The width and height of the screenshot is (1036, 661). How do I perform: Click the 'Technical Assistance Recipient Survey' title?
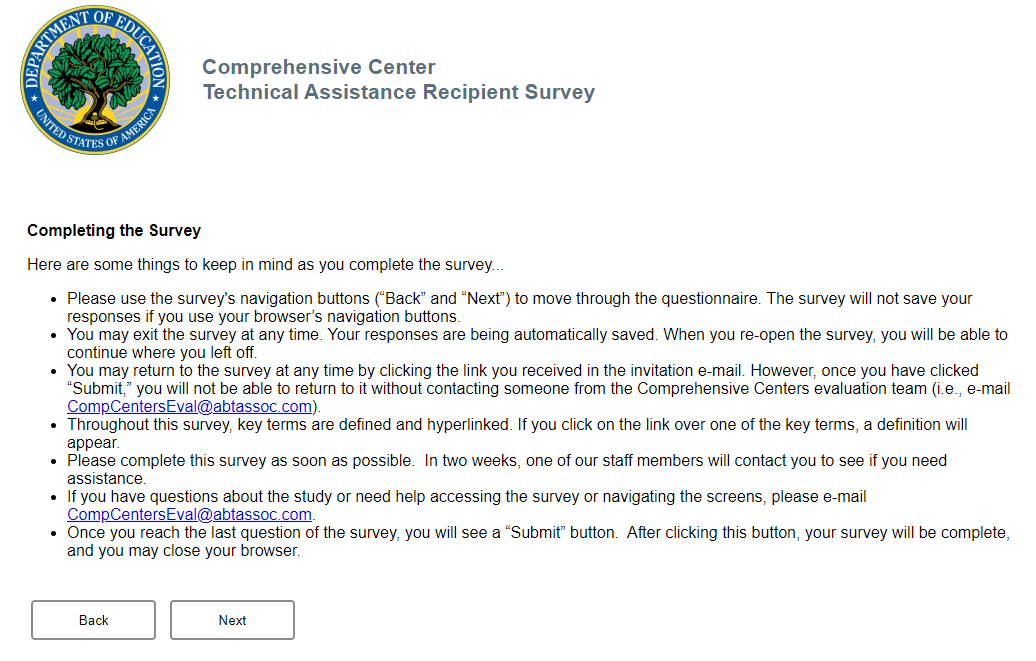pyautogui.click(x=398, y=93)
